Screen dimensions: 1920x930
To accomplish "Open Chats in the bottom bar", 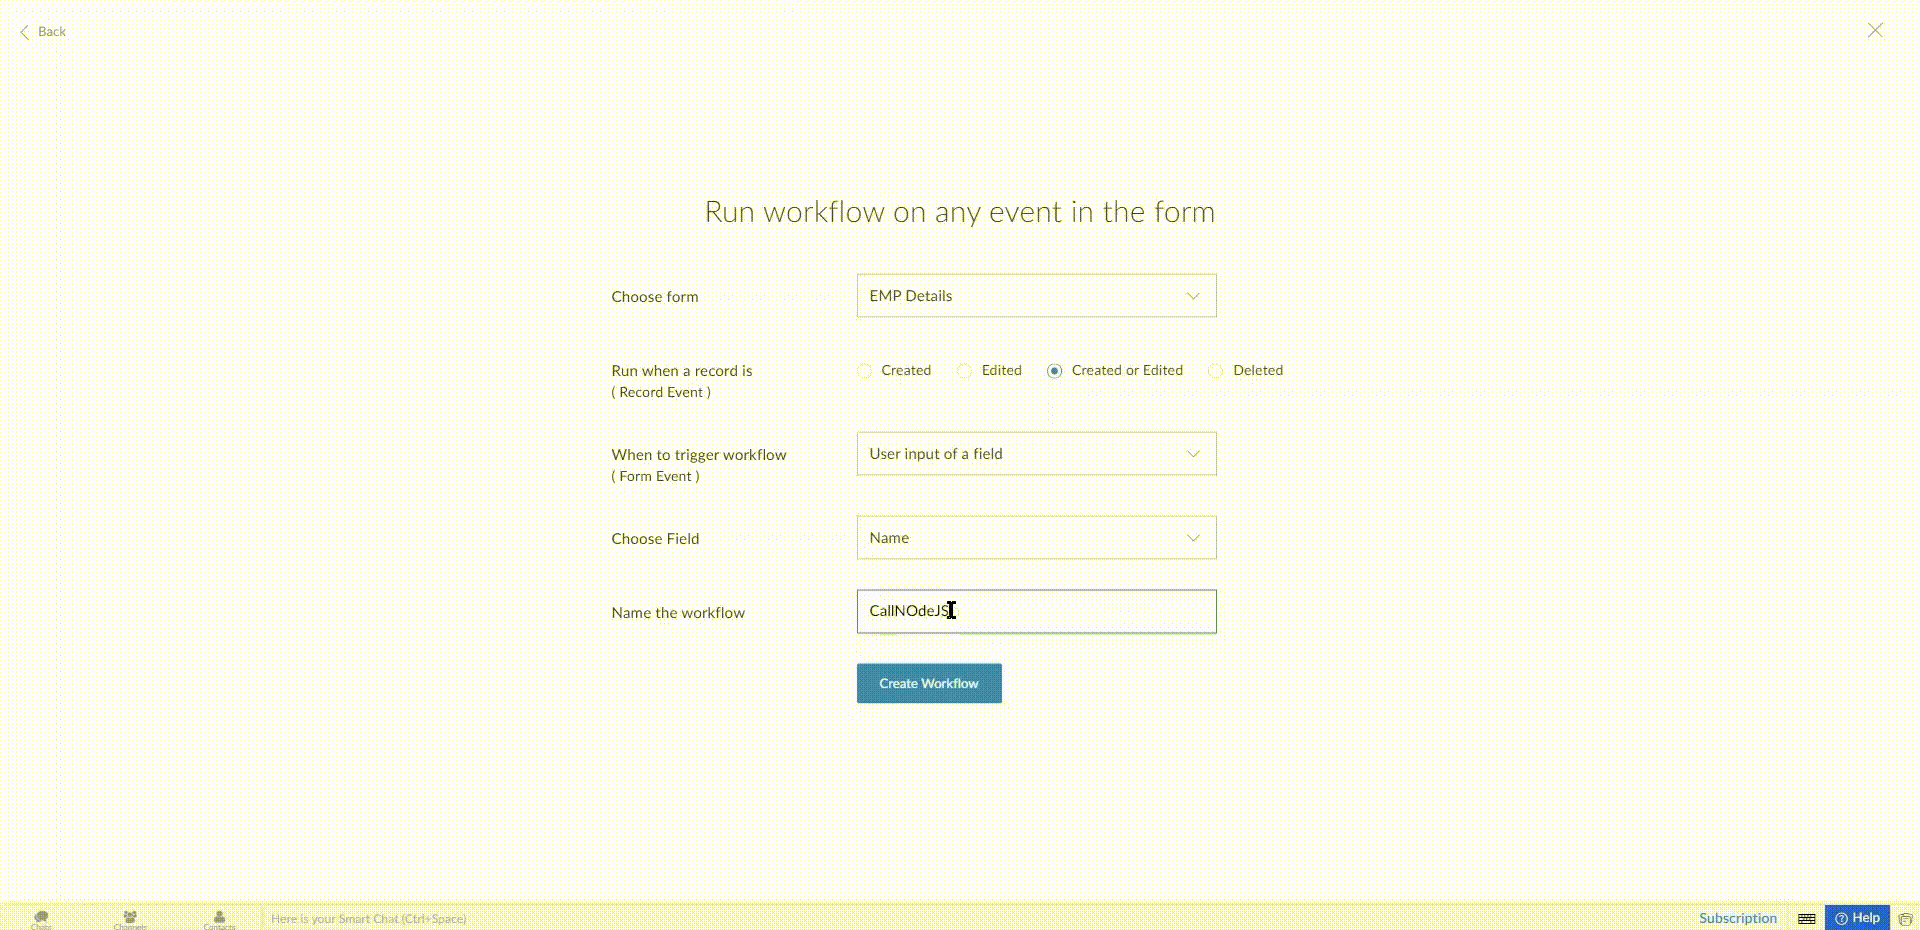I will coord(41,918).
